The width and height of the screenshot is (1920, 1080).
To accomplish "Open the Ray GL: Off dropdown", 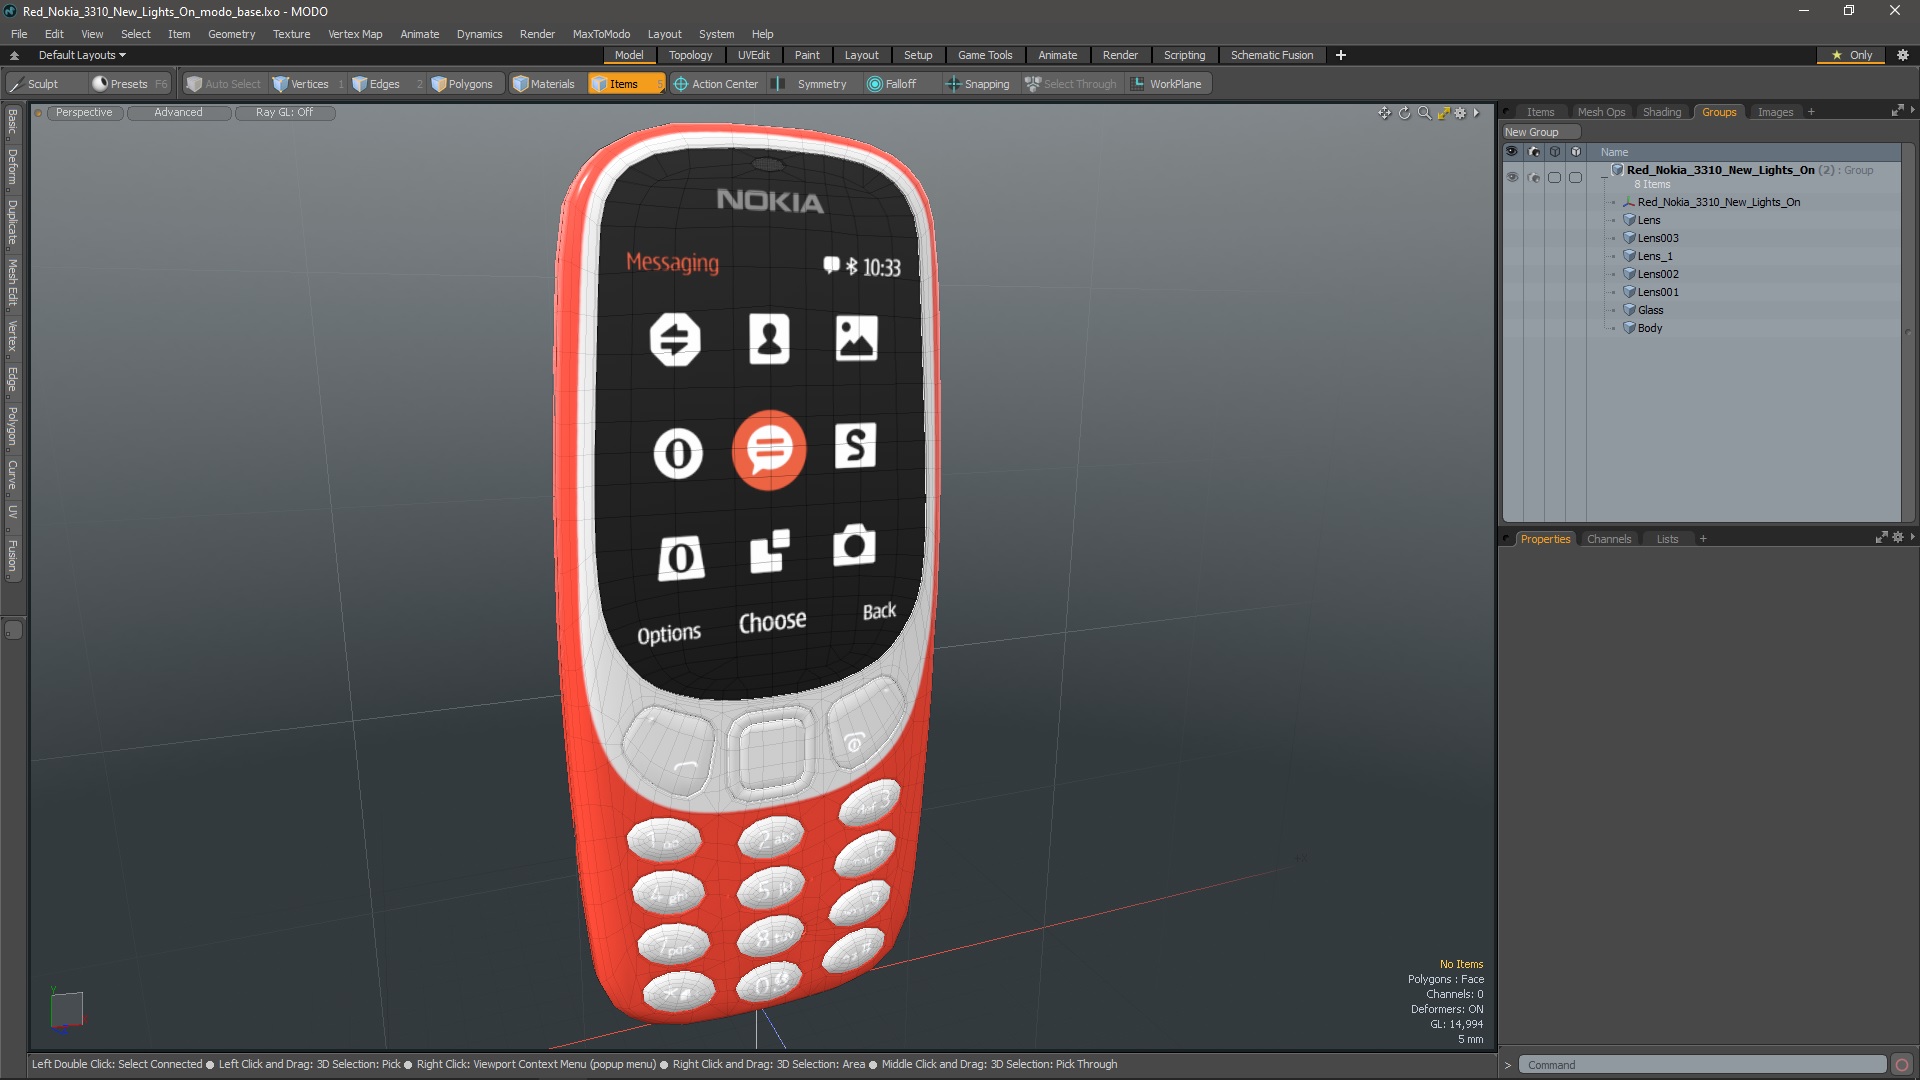I will pyautogui.click(x=284, y=113).
